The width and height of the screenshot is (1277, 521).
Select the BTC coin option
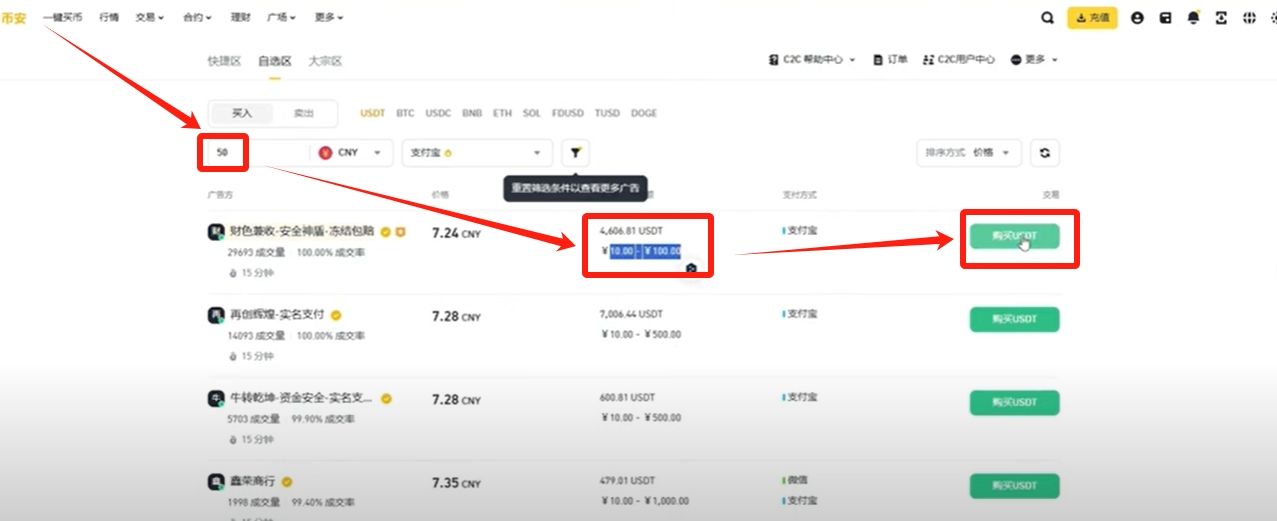(405, 113)
